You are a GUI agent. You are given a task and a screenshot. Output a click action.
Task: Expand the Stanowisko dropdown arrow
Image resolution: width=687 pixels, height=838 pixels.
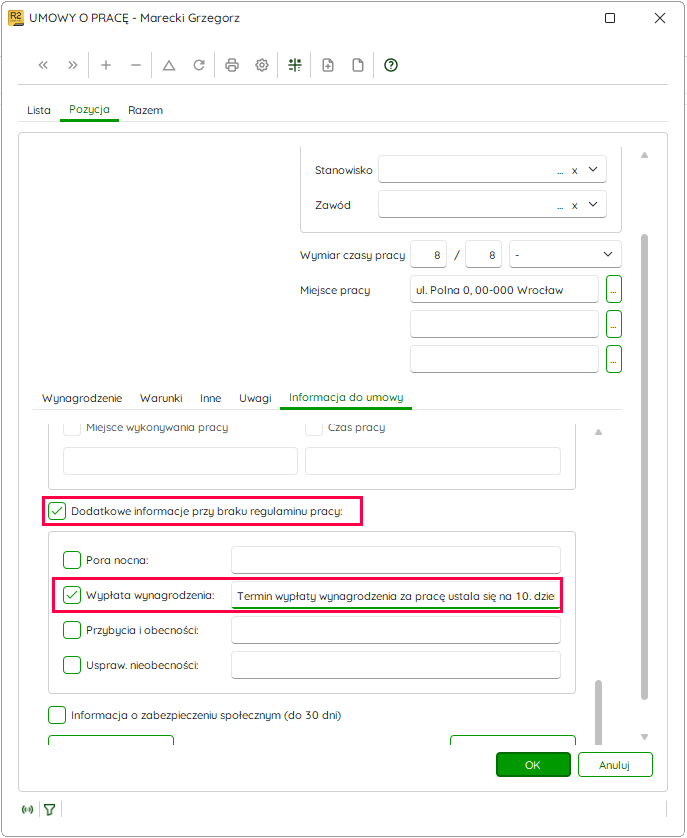(593, 169)
